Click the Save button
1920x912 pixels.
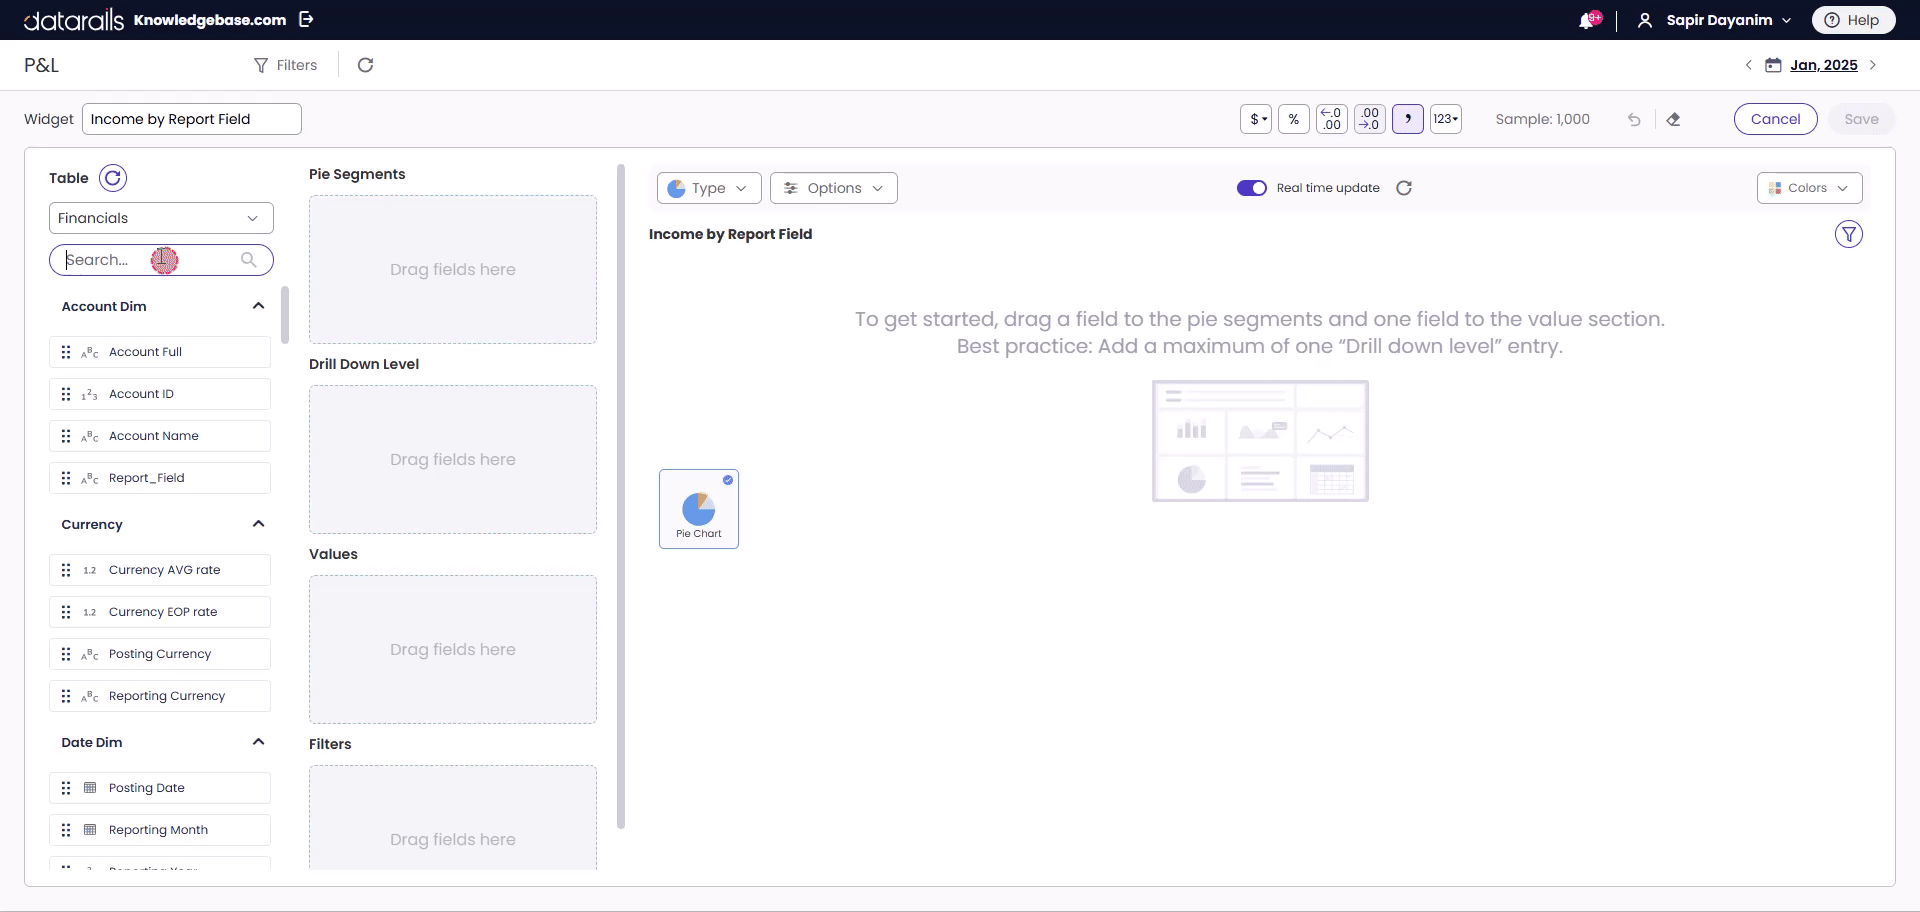click(x=1861, y=119)
